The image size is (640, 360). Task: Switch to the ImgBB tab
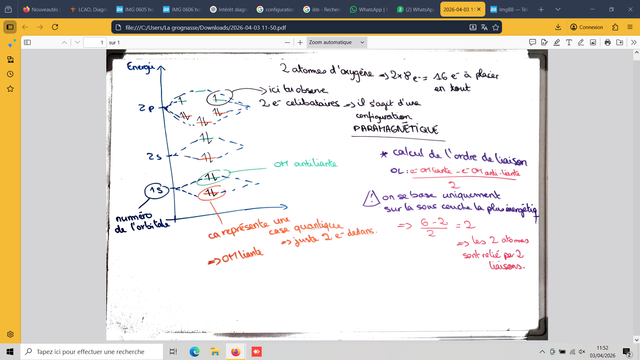coord(509,9)
